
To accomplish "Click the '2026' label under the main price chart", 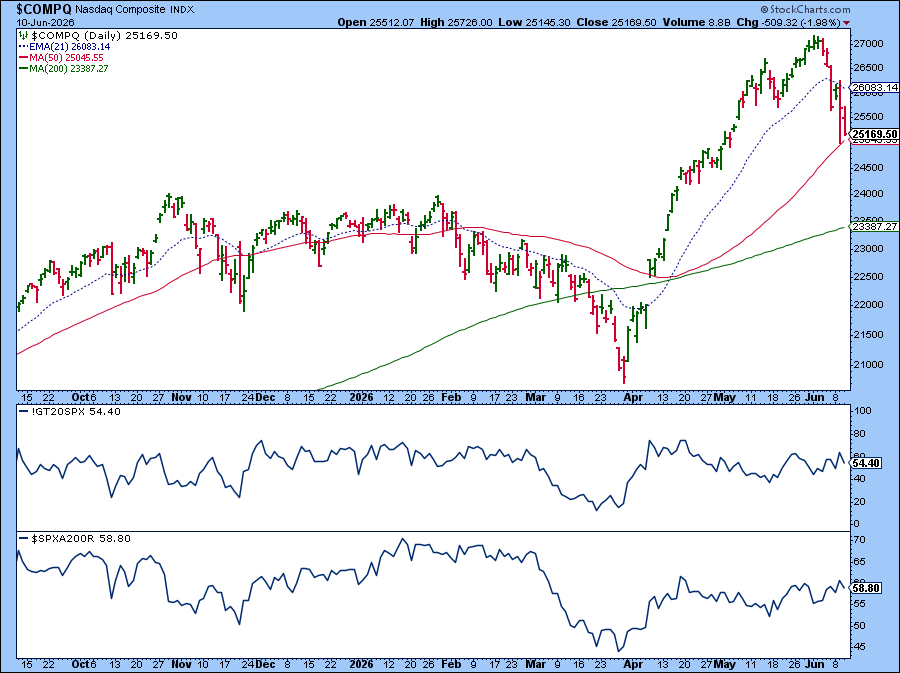I will pyautogui.click(x=362, y=398).
